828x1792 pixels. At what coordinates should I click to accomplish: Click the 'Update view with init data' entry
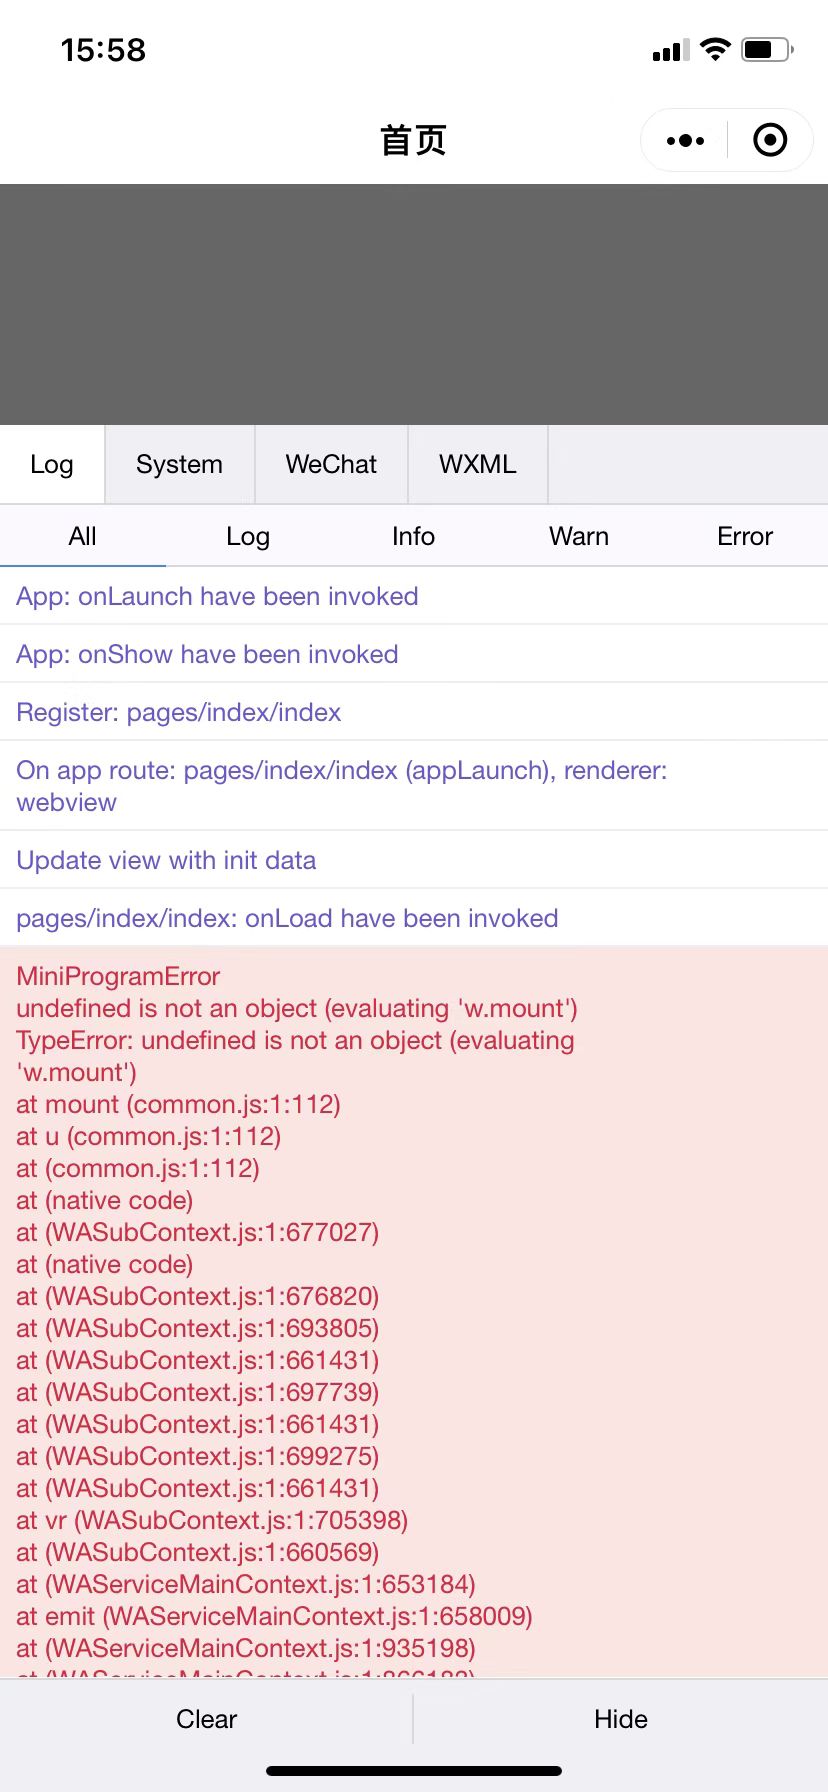tap(166, 860)
